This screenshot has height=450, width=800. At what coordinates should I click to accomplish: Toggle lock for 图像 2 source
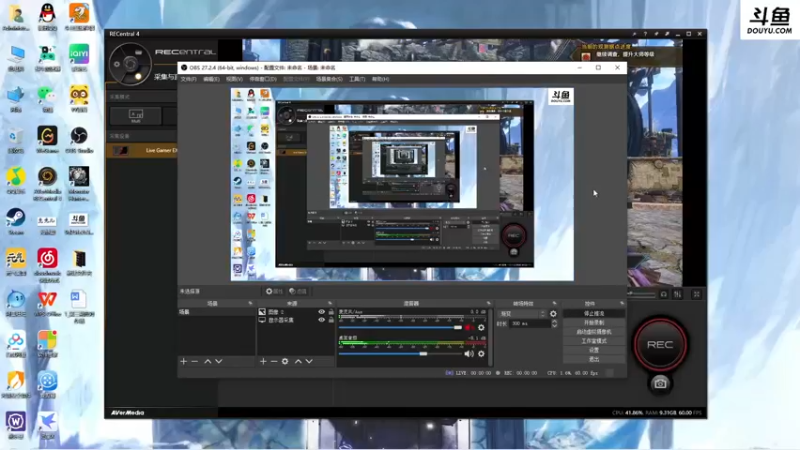[x=331, y=312]
